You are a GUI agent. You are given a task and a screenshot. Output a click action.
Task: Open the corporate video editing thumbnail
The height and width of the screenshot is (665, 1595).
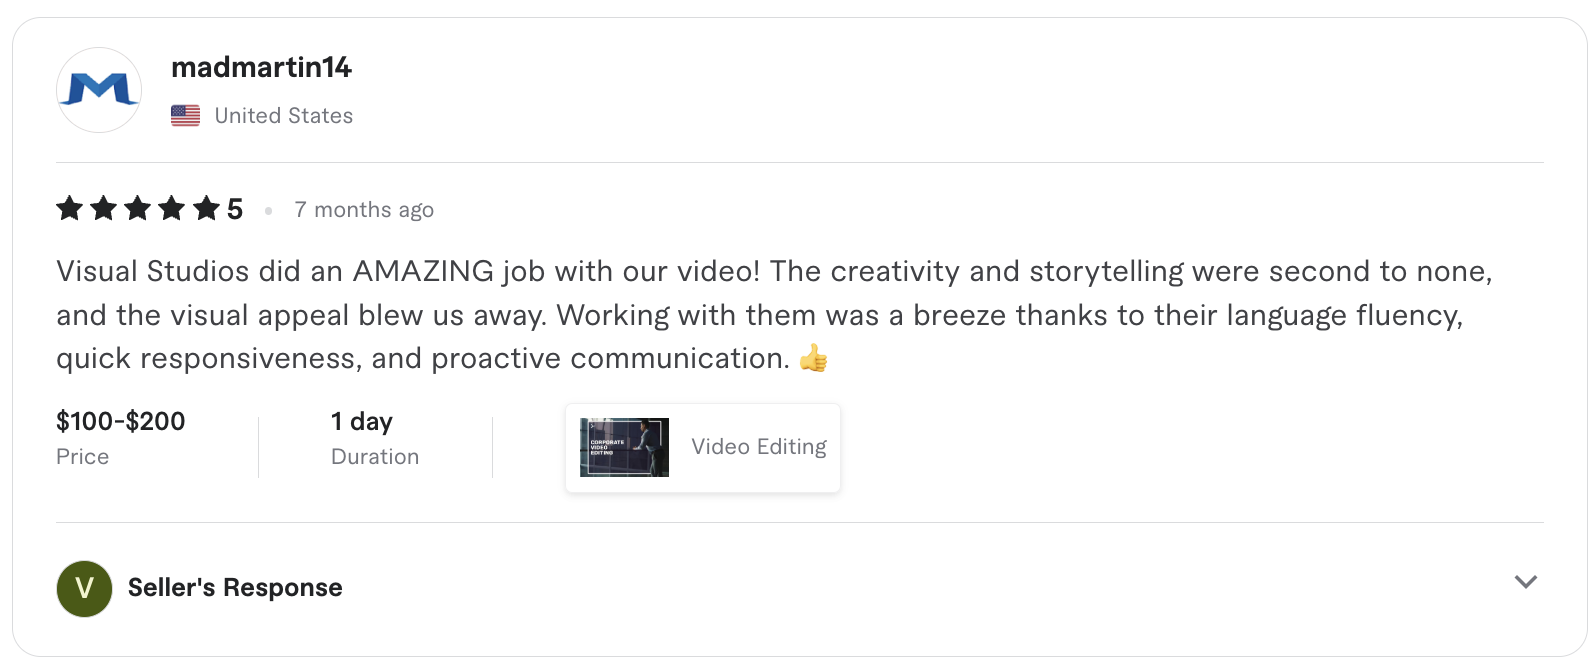coord(624,447)
